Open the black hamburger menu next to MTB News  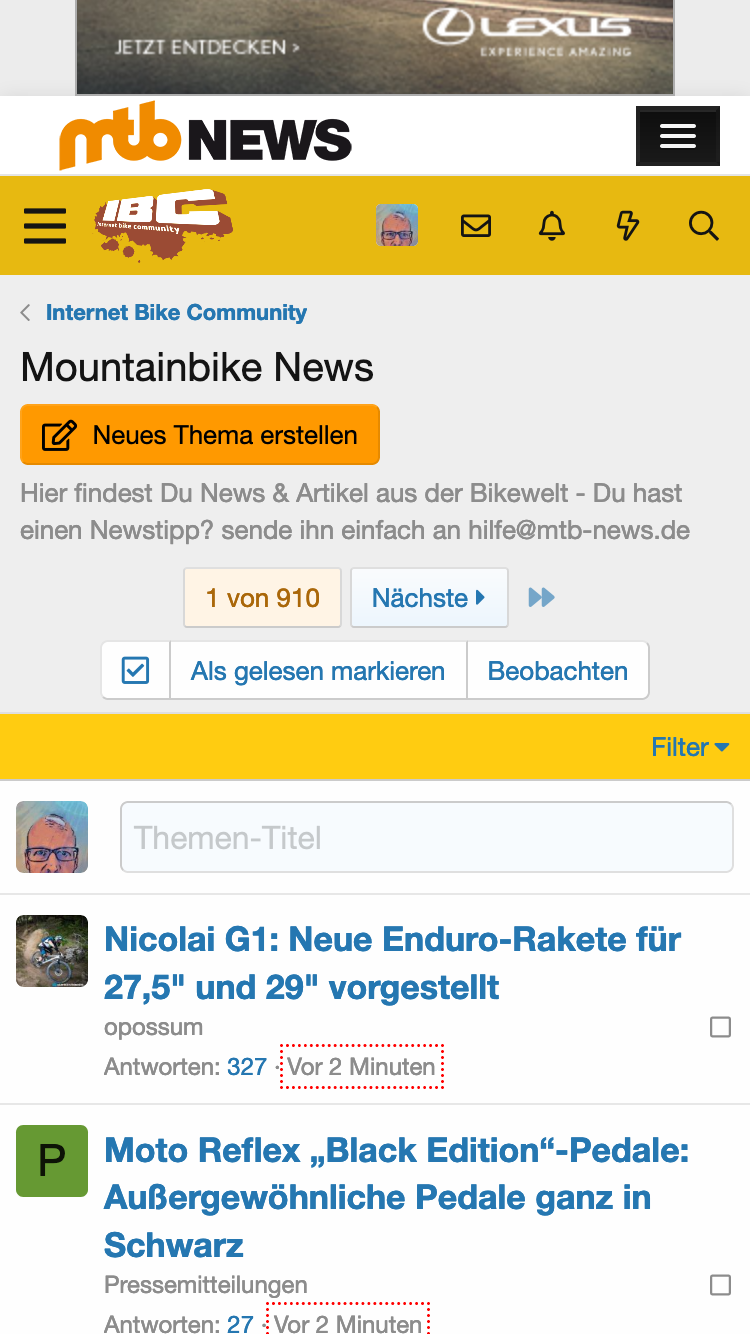tap(677, 136)
